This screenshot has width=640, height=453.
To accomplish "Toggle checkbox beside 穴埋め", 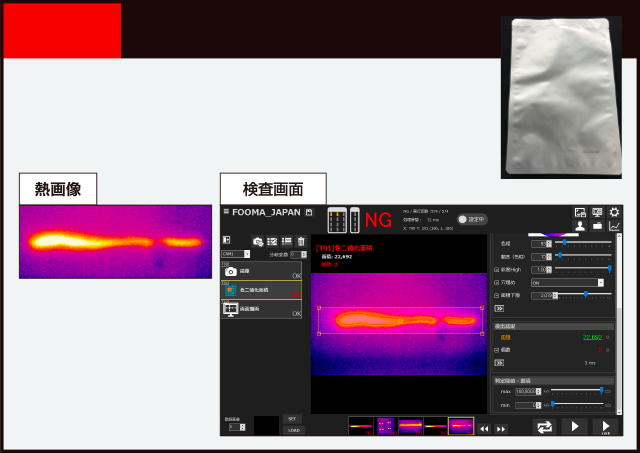I will (x=497, y=282).
